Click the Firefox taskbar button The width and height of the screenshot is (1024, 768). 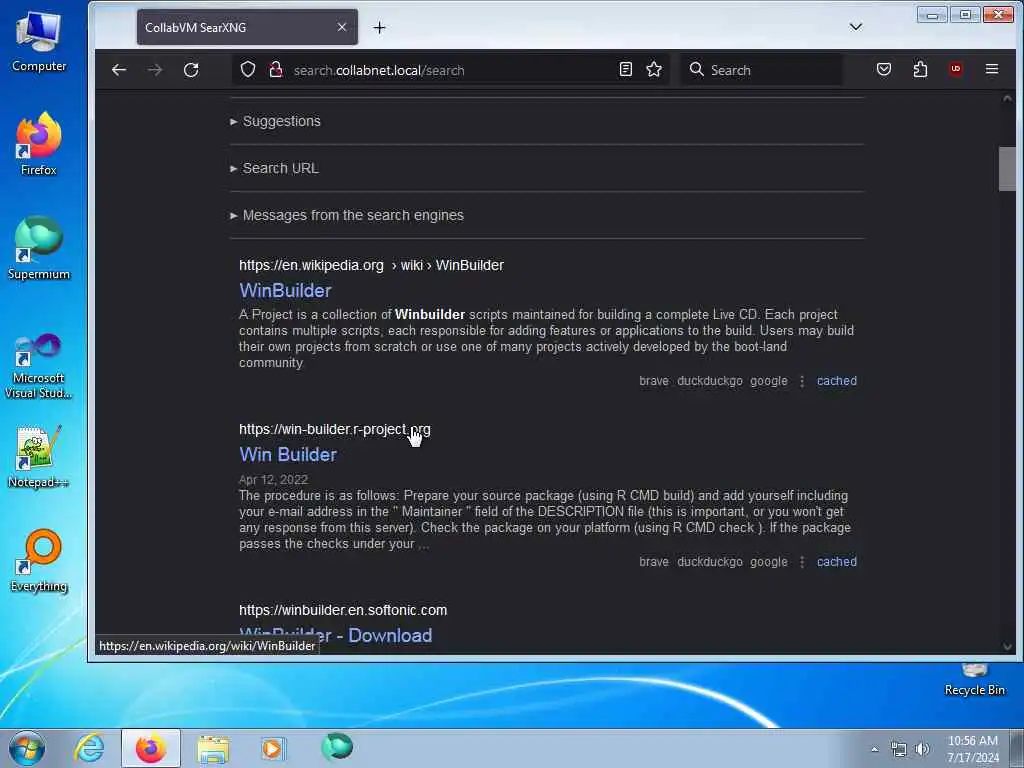coord(151,748)
